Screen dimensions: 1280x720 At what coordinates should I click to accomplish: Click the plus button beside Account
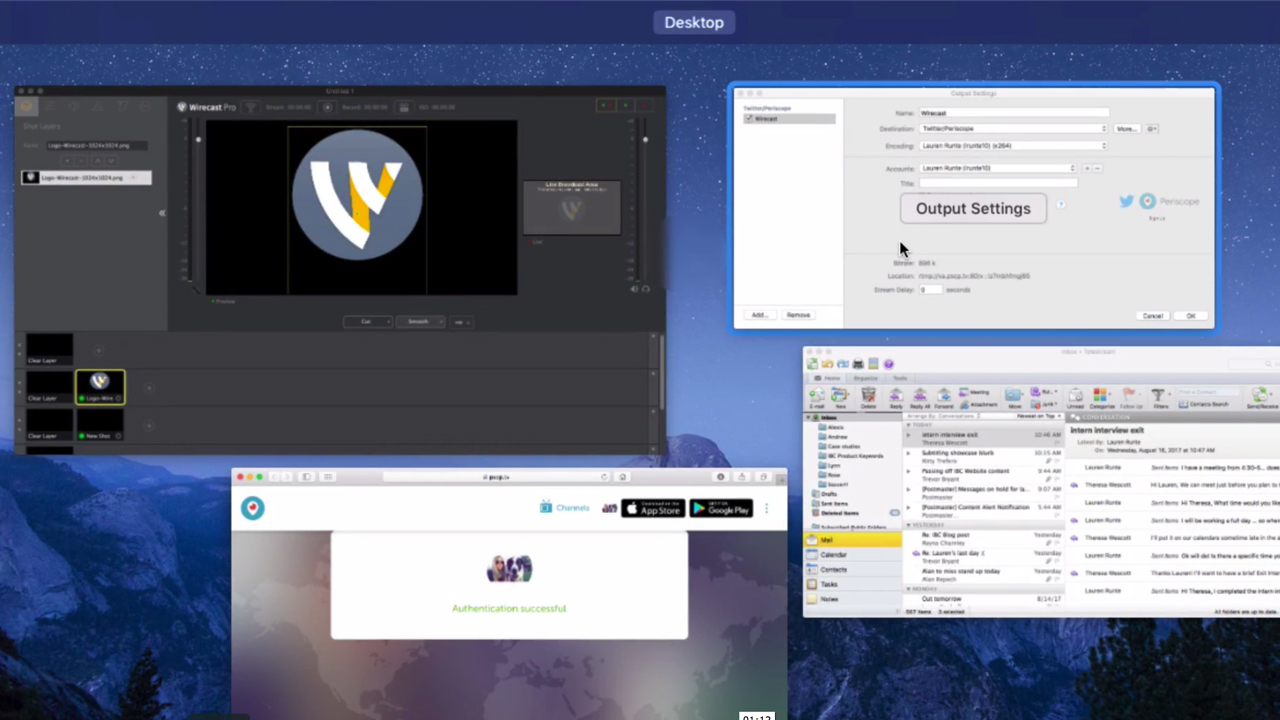tap(1087, 168)
